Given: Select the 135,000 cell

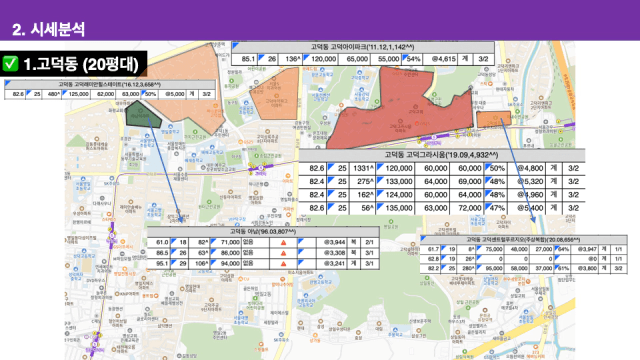Looking at the screenshot, I should 395,208.
